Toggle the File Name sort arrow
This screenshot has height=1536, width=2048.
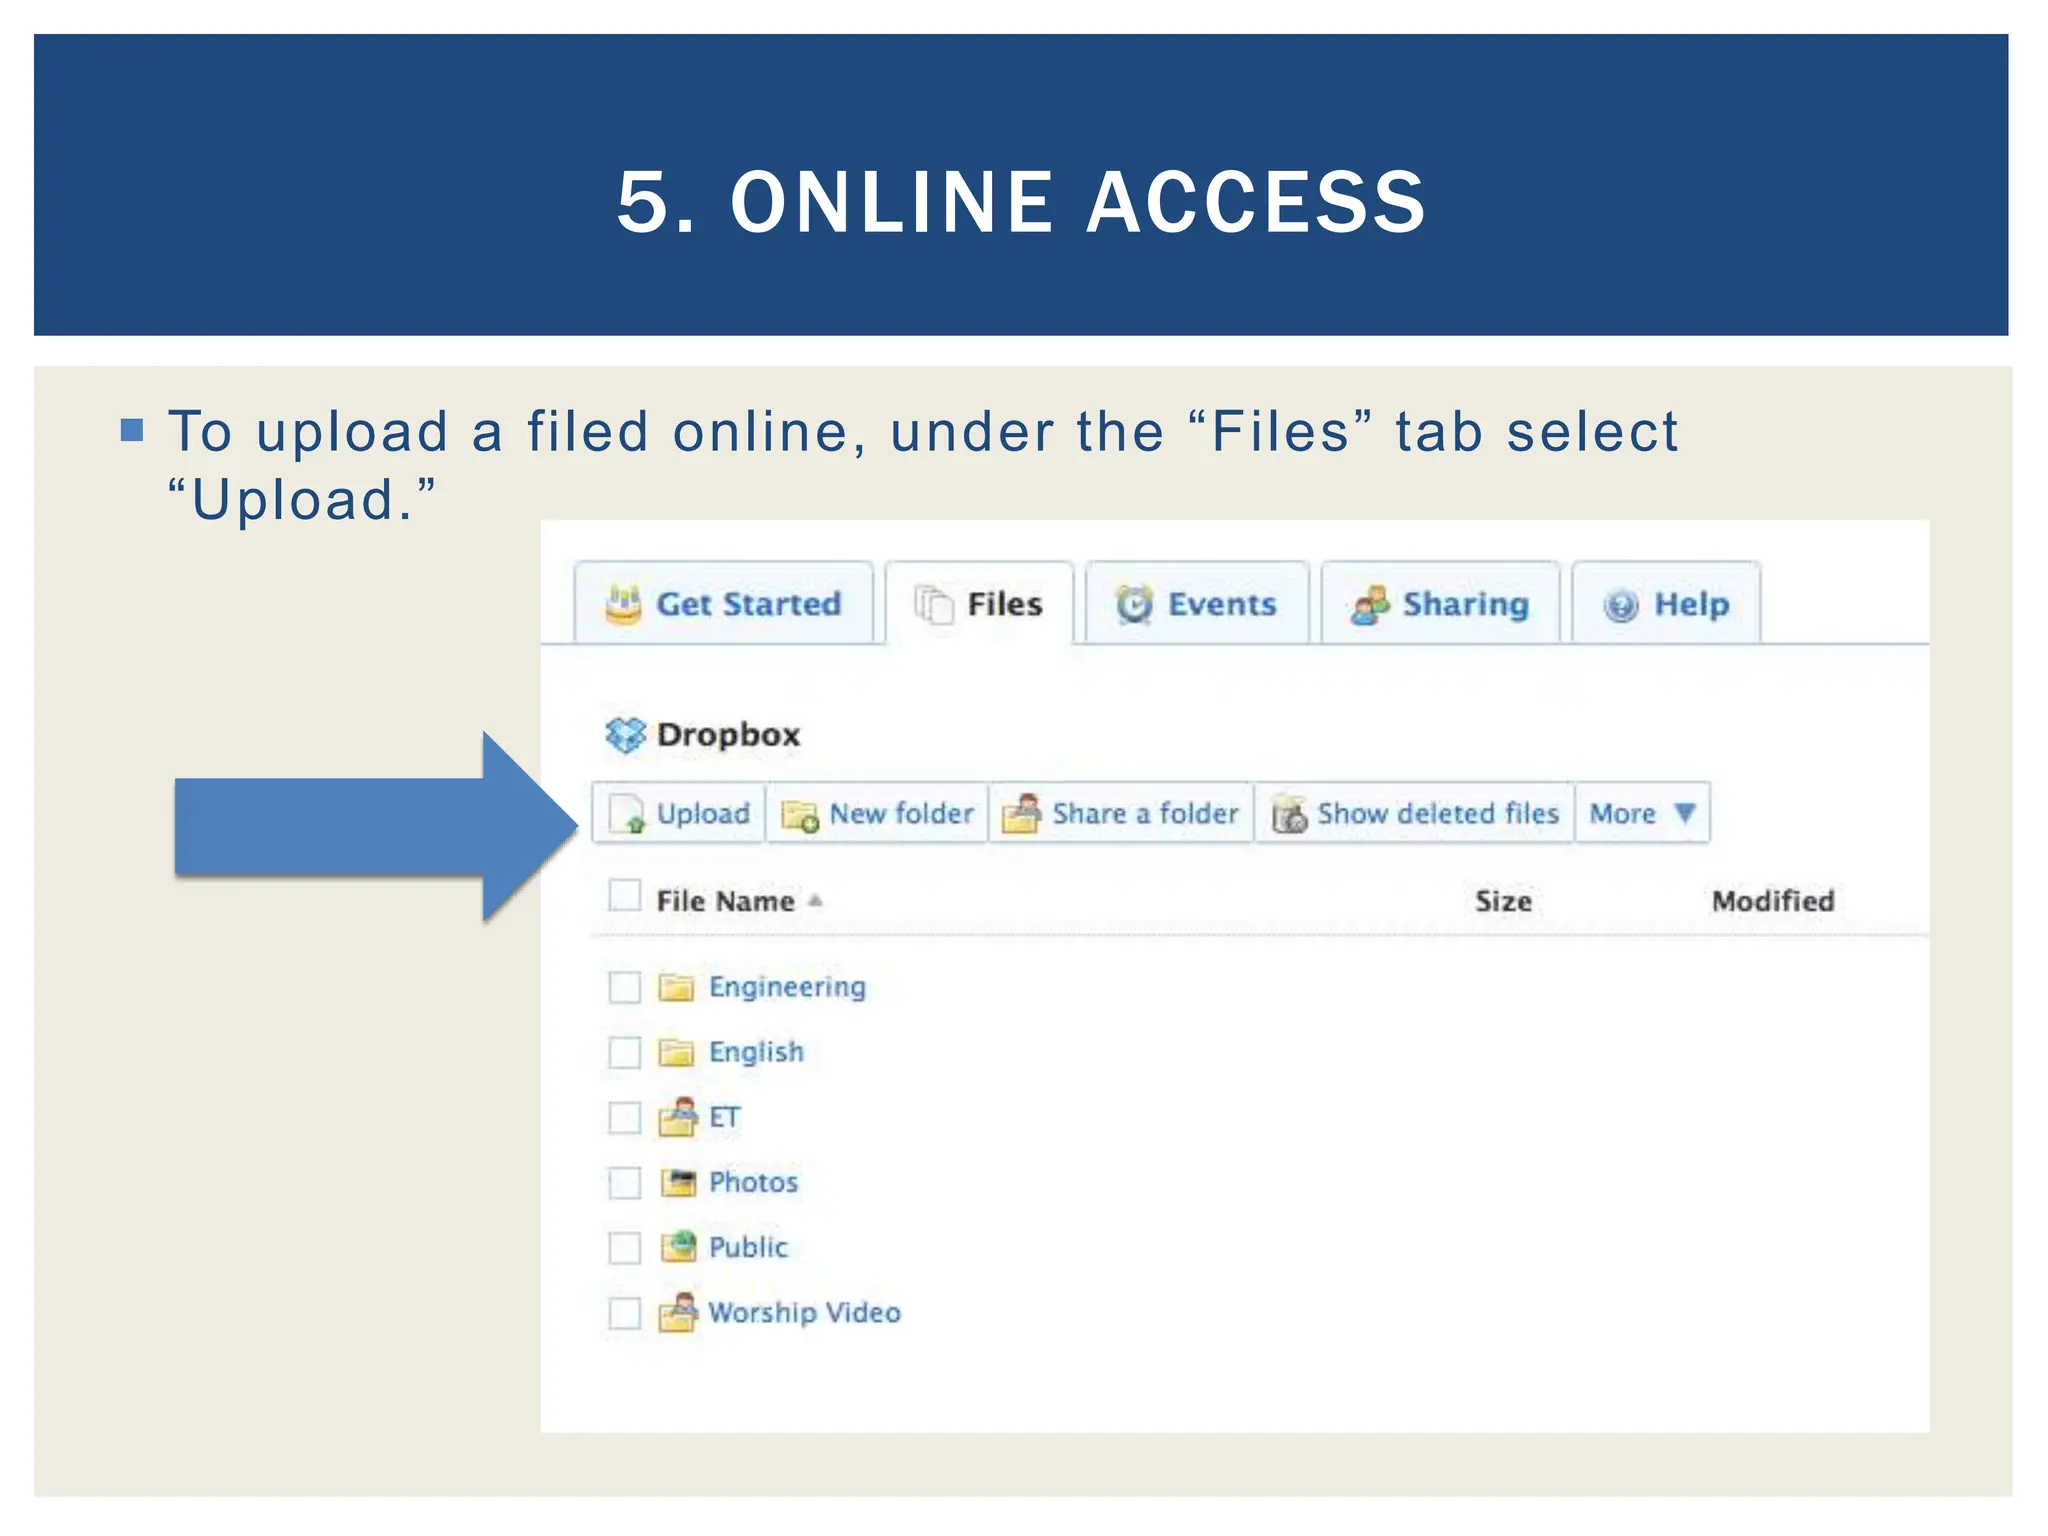pyautogui.click(x=815, y=900)
